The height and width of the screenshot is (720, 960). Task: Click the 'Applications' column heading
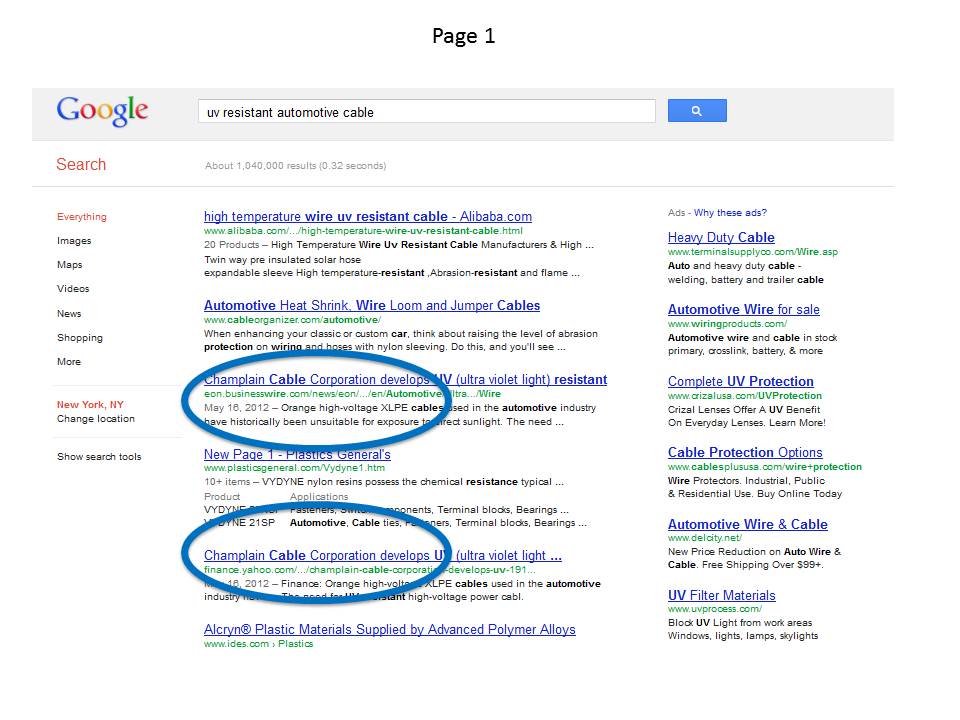point(319,497)
